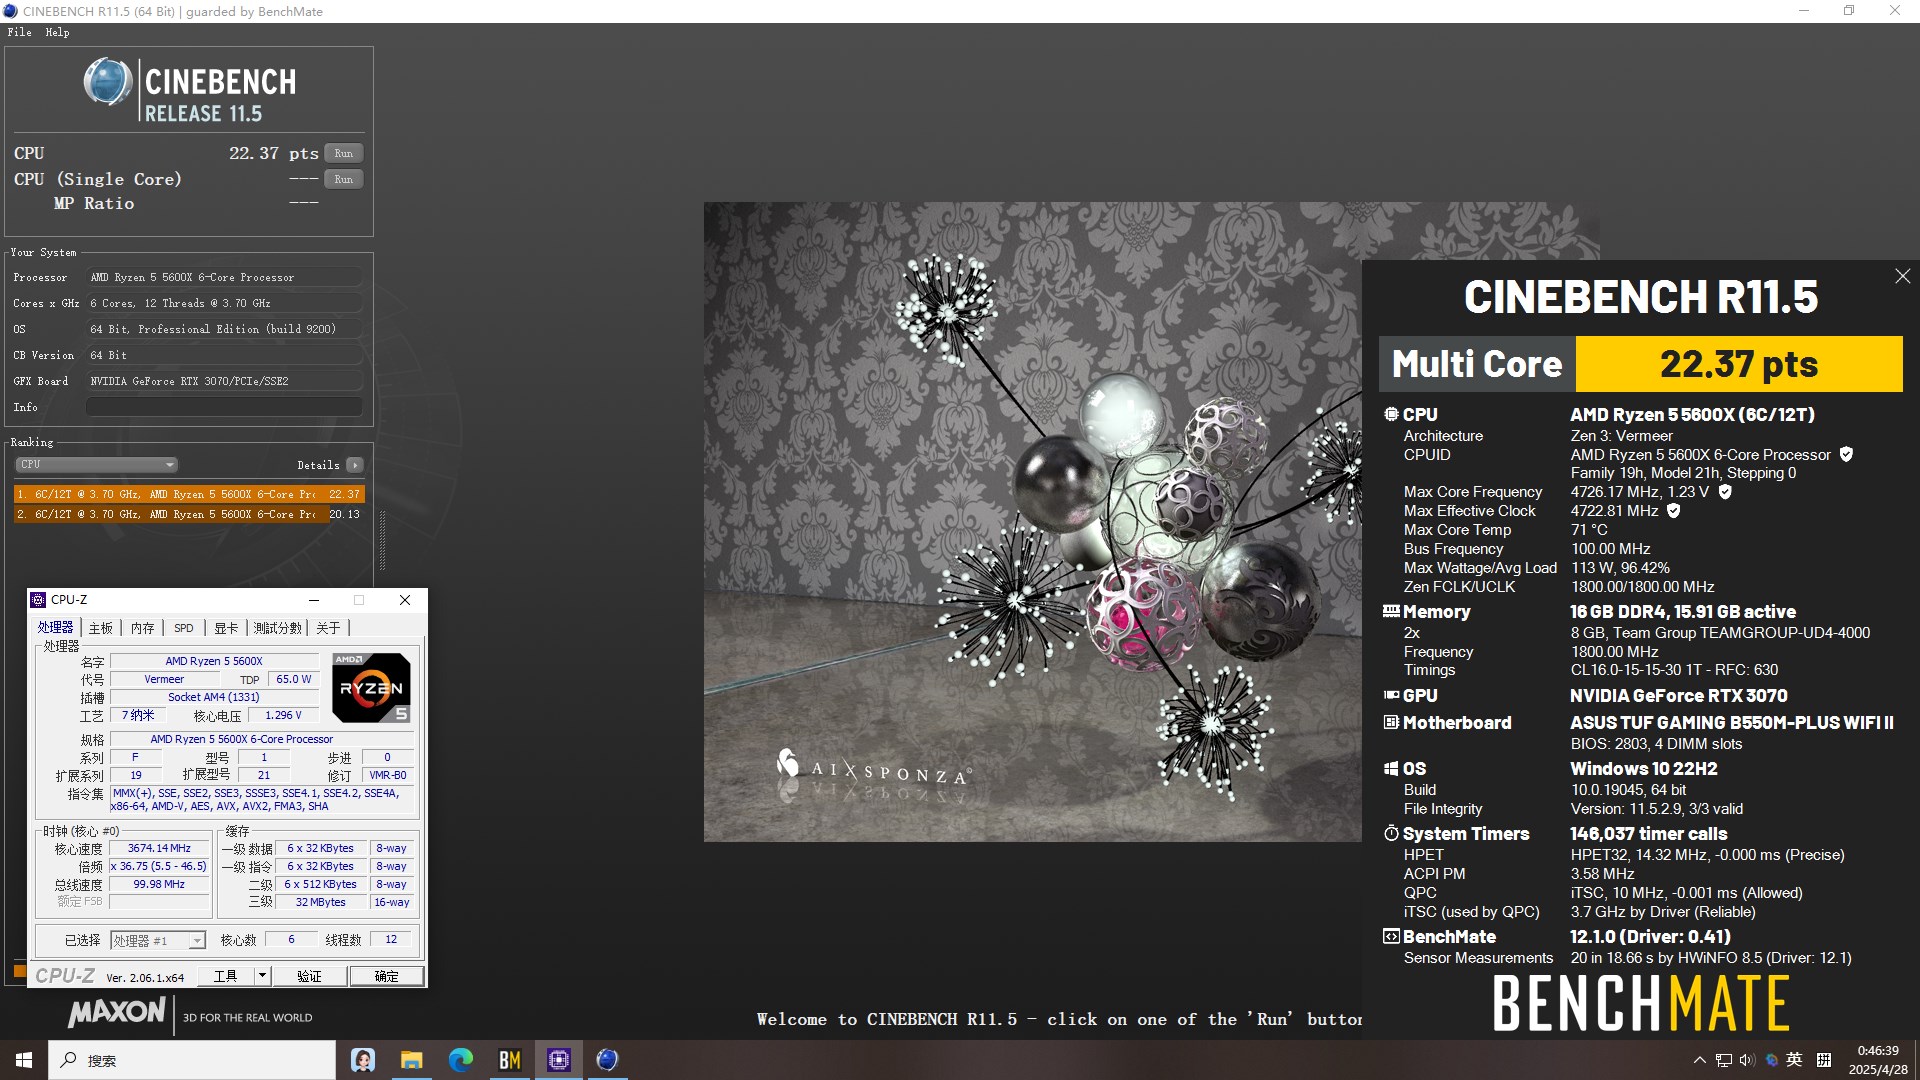Click the System Timers stopwatch icon
Screen dimensions: 1920x1080
(x=1391, y=833)
